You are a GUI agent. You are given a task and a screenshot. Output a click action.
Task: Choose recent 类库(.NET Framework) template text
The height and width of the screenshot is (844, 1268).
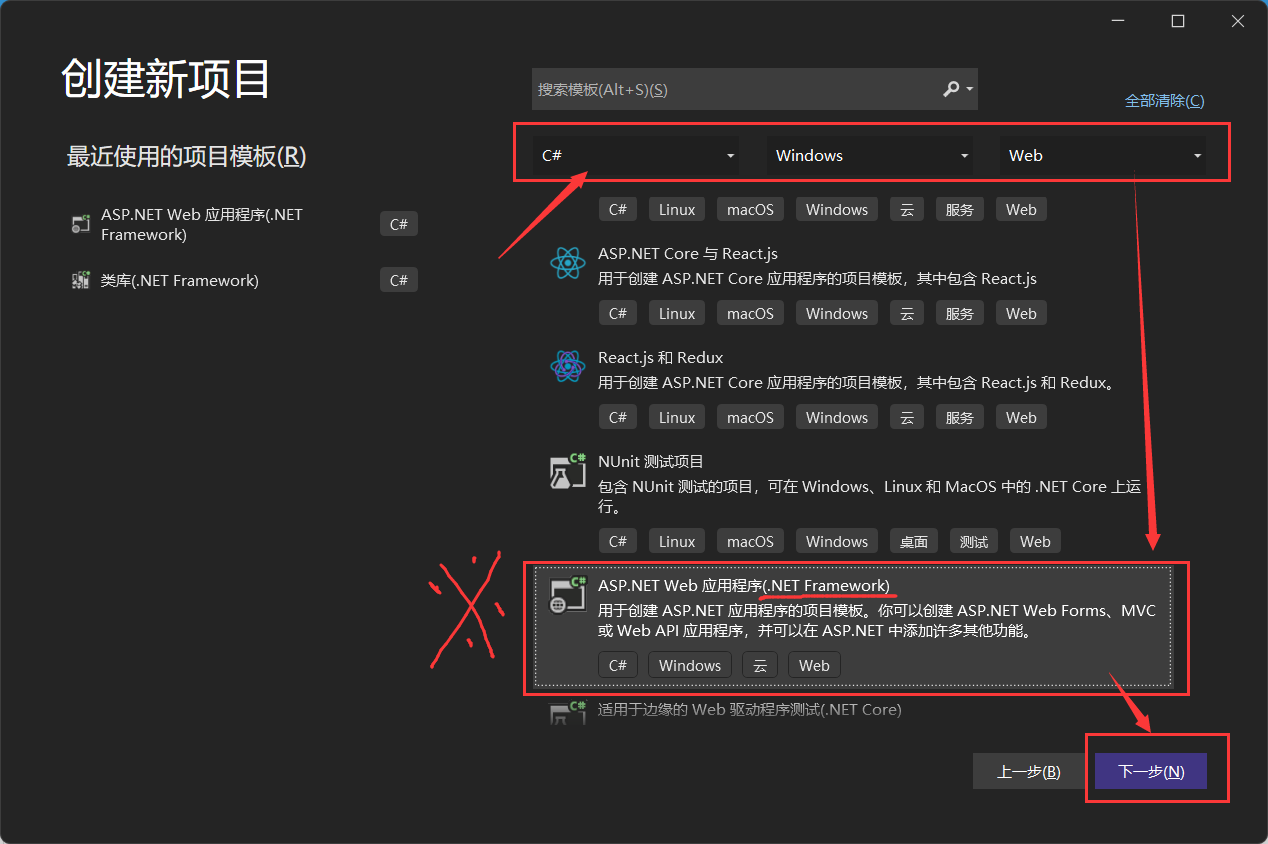180,281
